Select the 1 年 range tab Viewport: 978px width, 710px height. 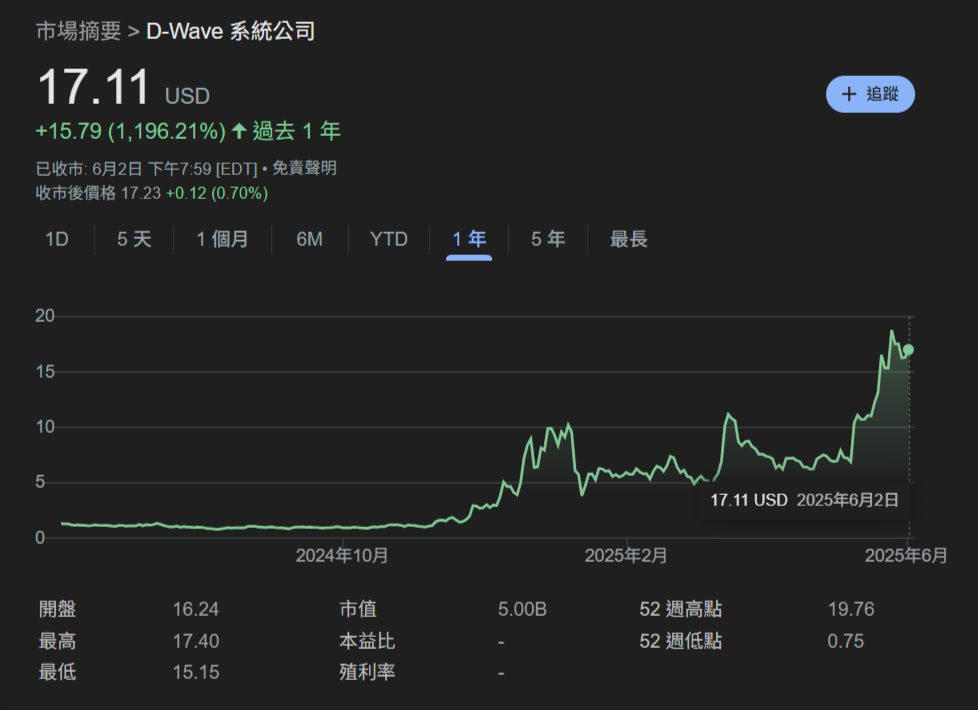(x=469, y=239)
